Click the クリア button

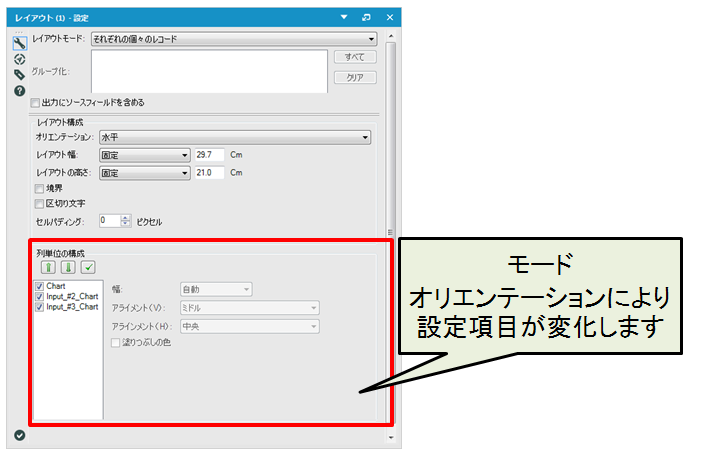point(353,77)
